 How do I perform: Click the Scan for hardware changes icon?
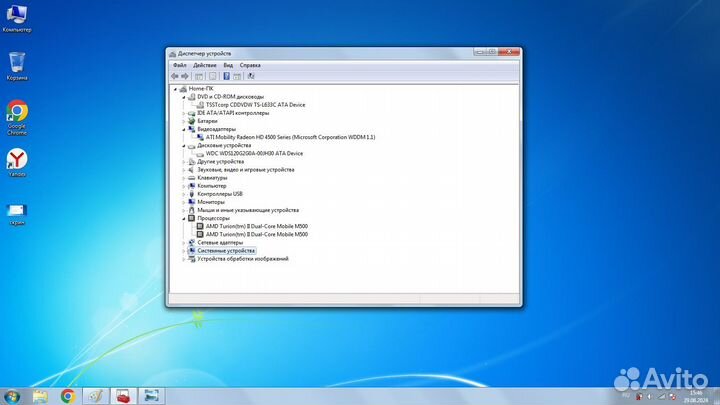[251, 76]
